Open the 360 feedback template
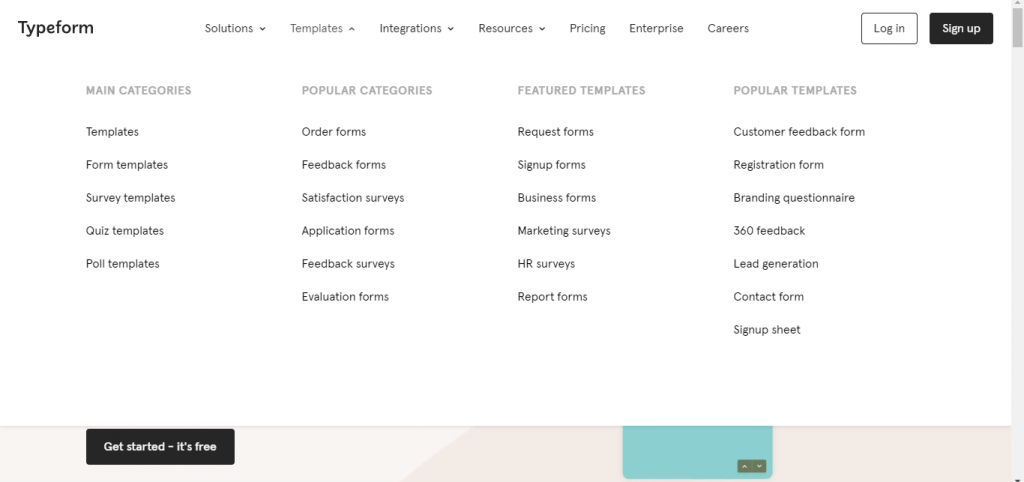Viewport: 1024px width, 482px height. click(769, 231)
